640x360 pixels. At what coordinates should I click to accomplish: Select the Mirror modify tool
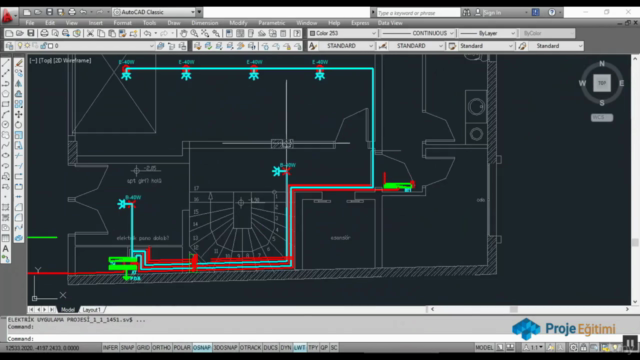(19, 84)
